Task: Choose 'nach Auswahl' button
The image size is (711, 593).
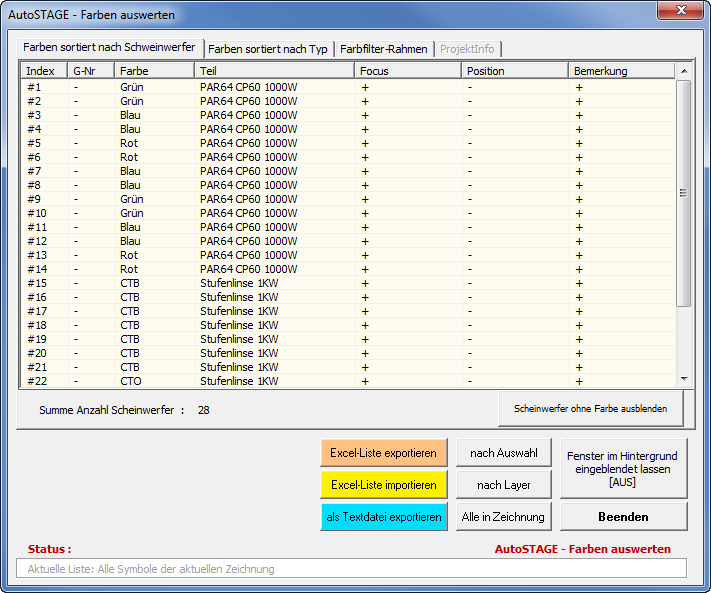Action: coord(504,453)
